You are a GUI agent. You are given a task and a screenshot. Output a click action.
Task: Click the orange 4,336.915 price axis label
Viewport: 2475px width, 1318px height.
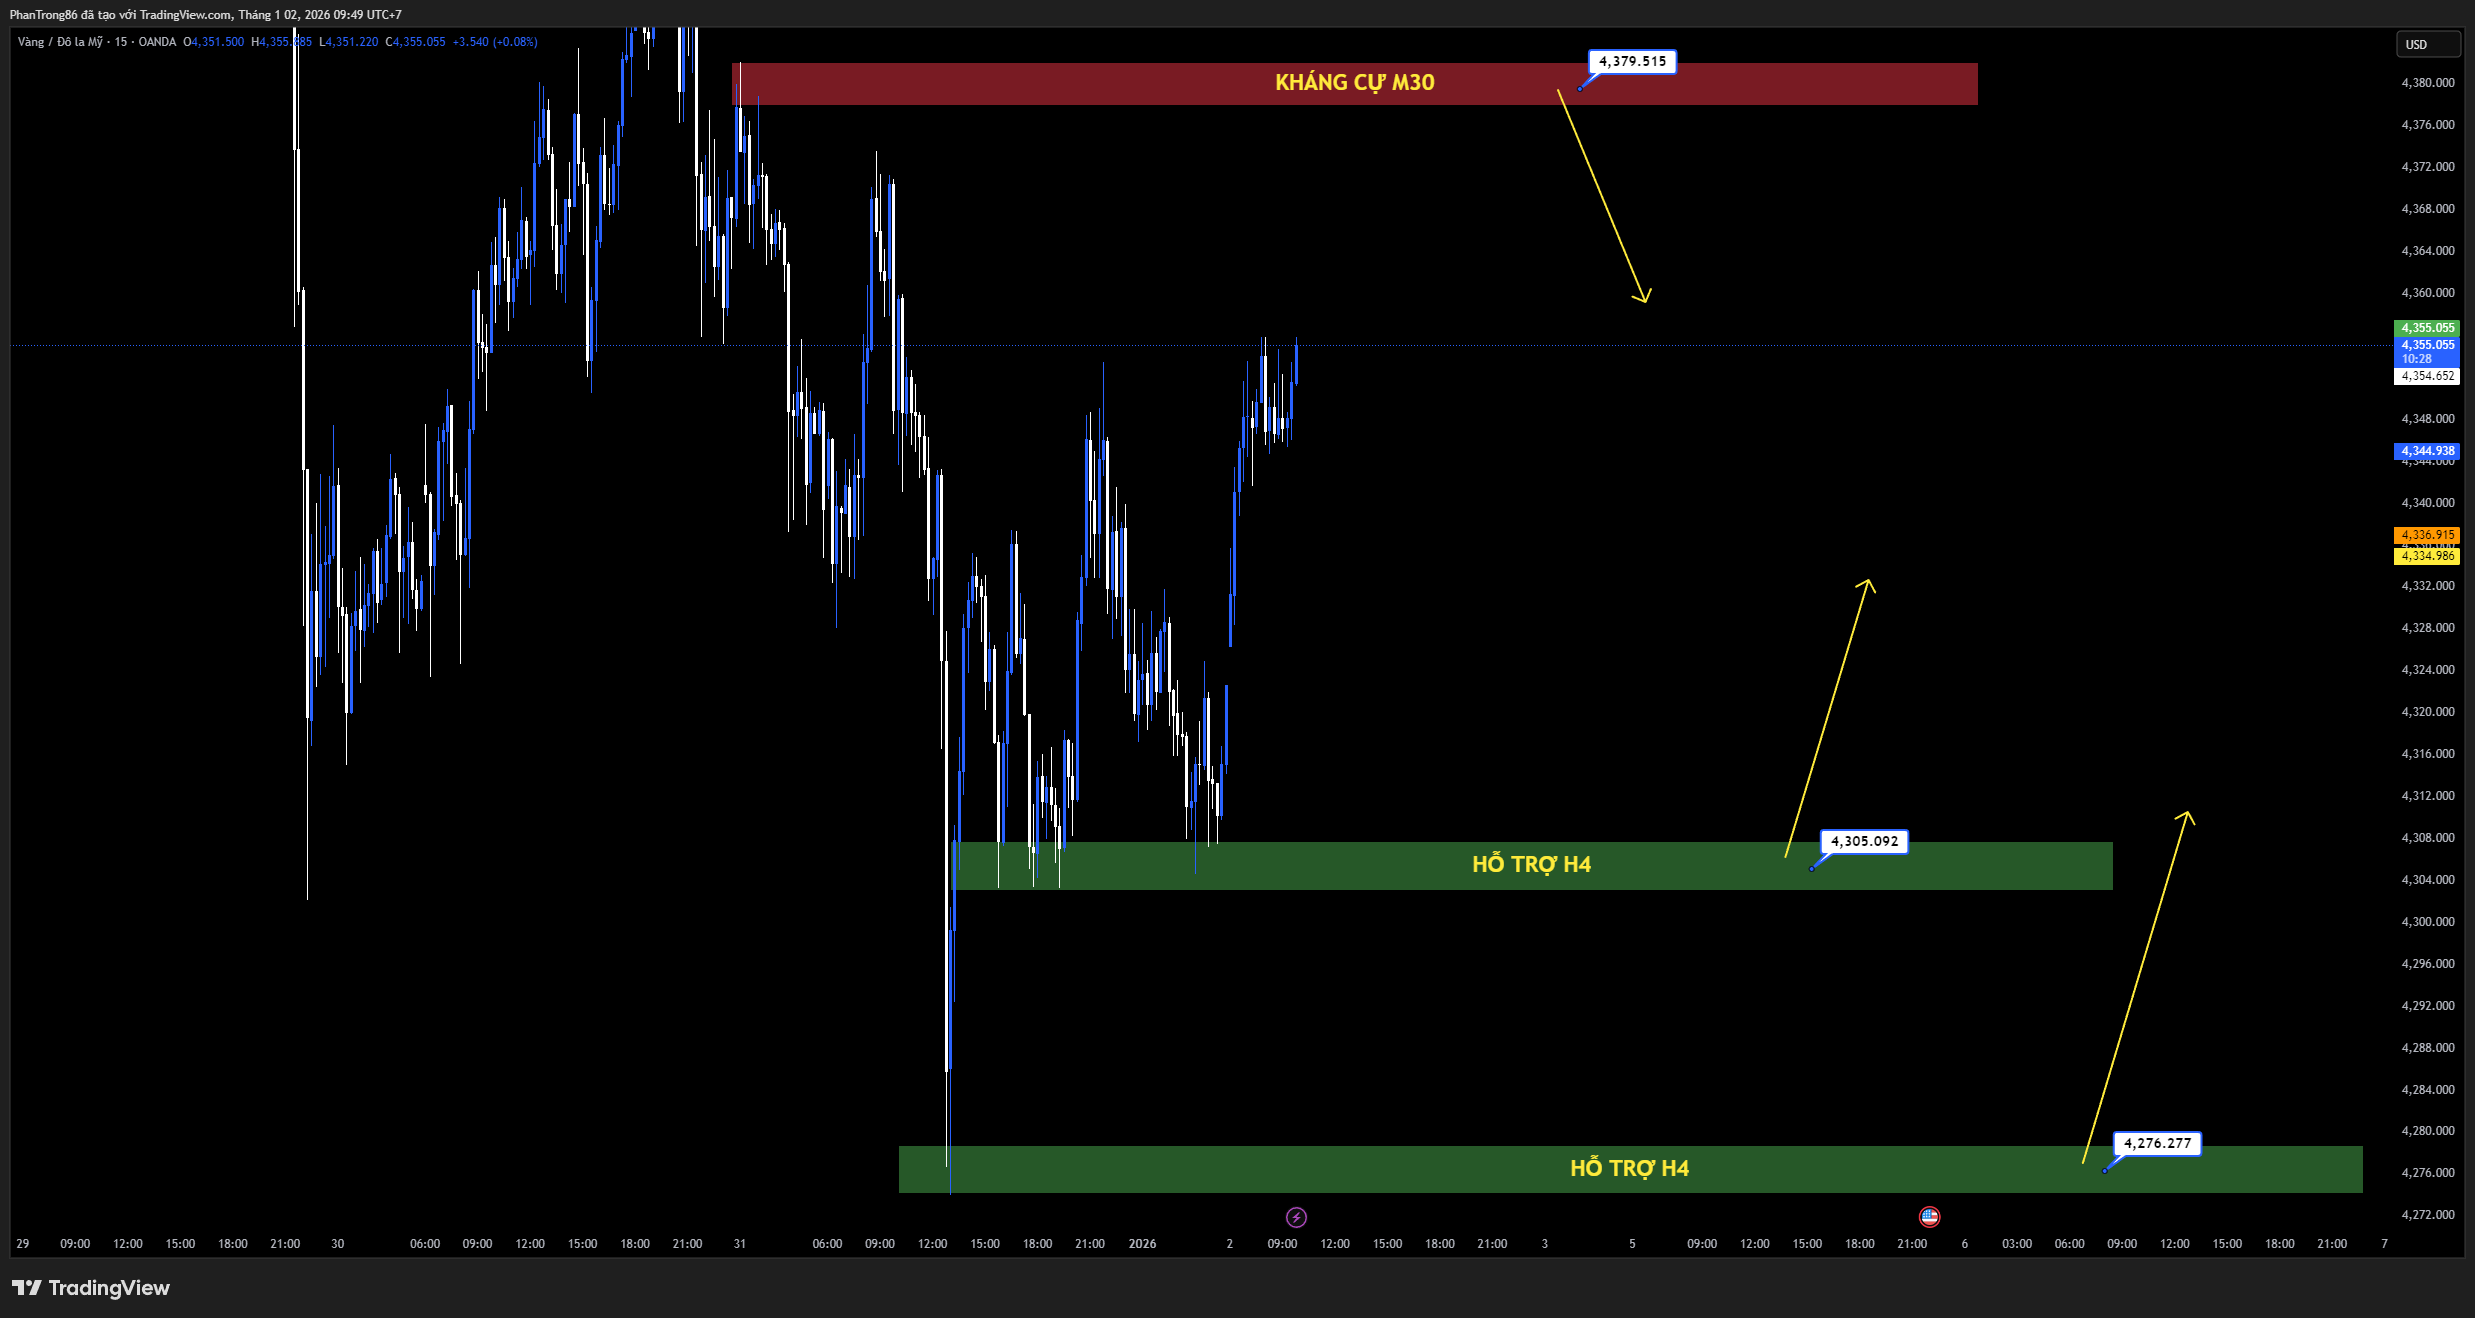pos(2427,535)
